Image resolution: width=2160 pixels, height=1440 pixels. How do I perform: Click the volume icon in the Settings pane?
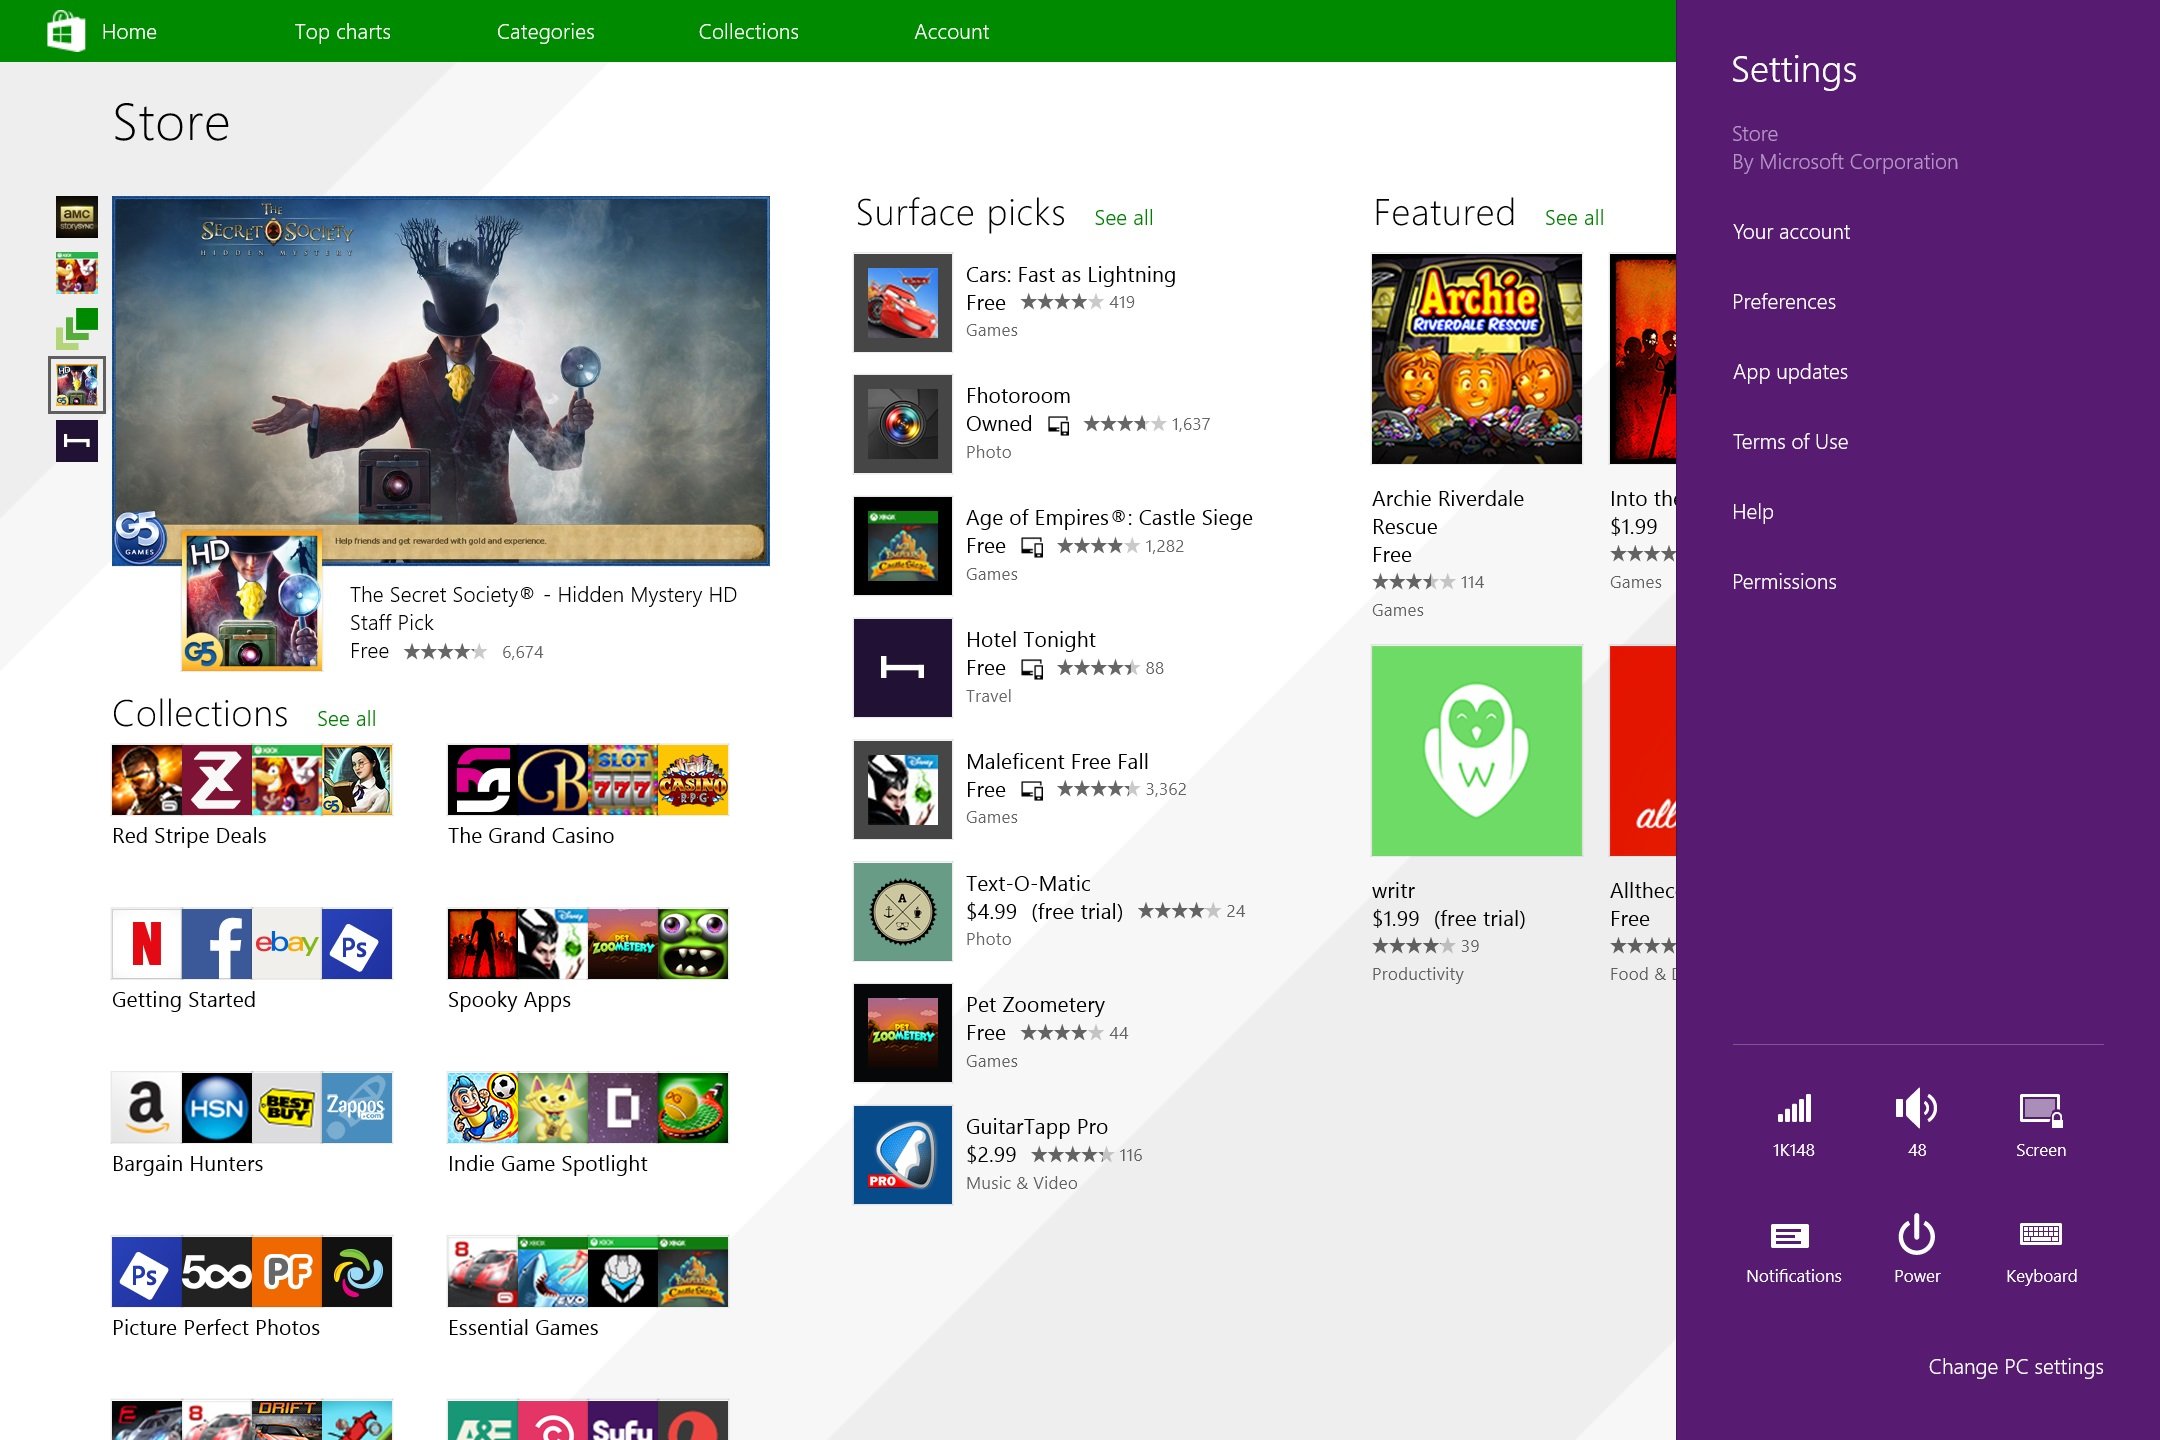1916,1110
